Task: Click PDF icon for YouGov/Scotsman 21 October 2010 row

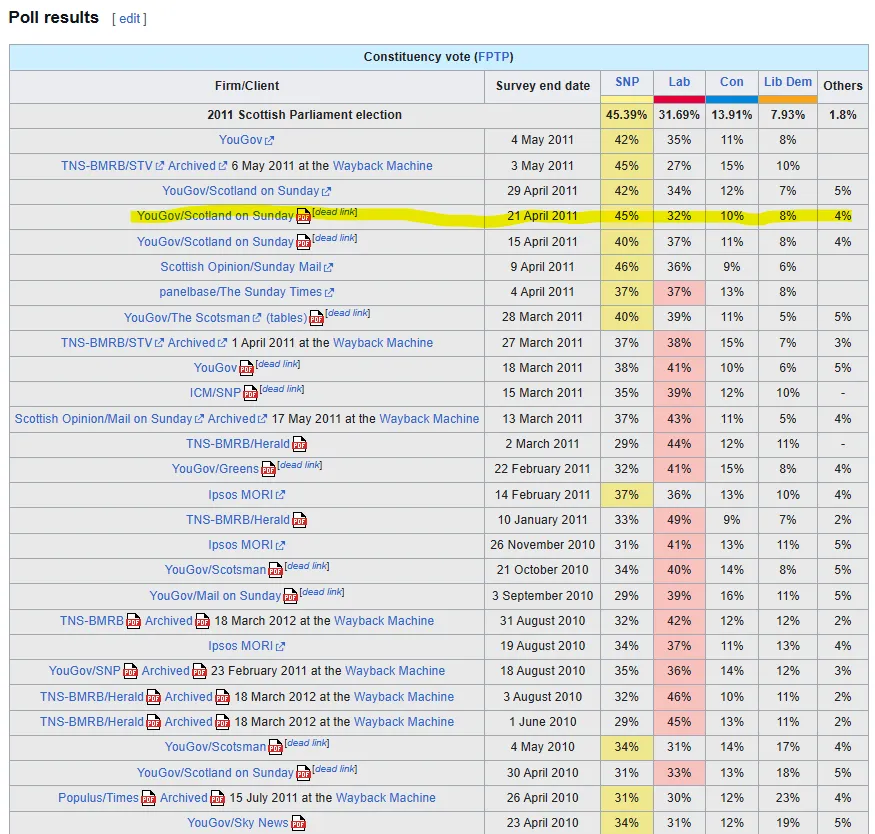Action: pos(275,570)
